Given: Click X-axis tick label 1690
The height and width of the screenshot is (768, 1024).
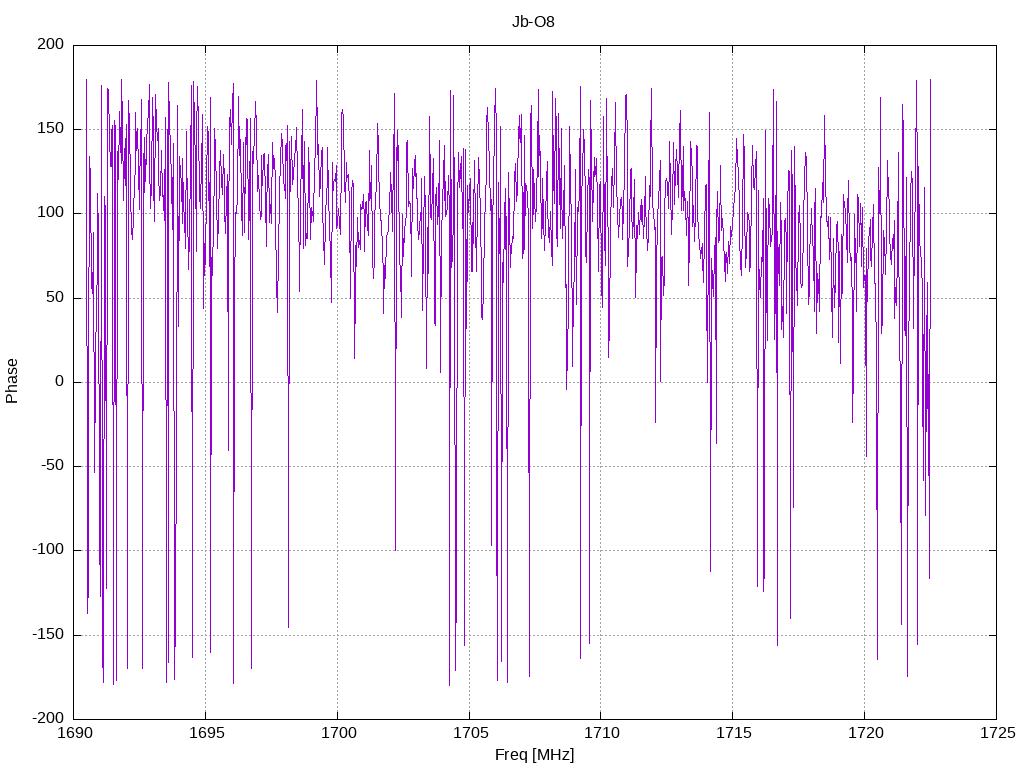Looking at the screenshot, I should (x=75, y=733).
